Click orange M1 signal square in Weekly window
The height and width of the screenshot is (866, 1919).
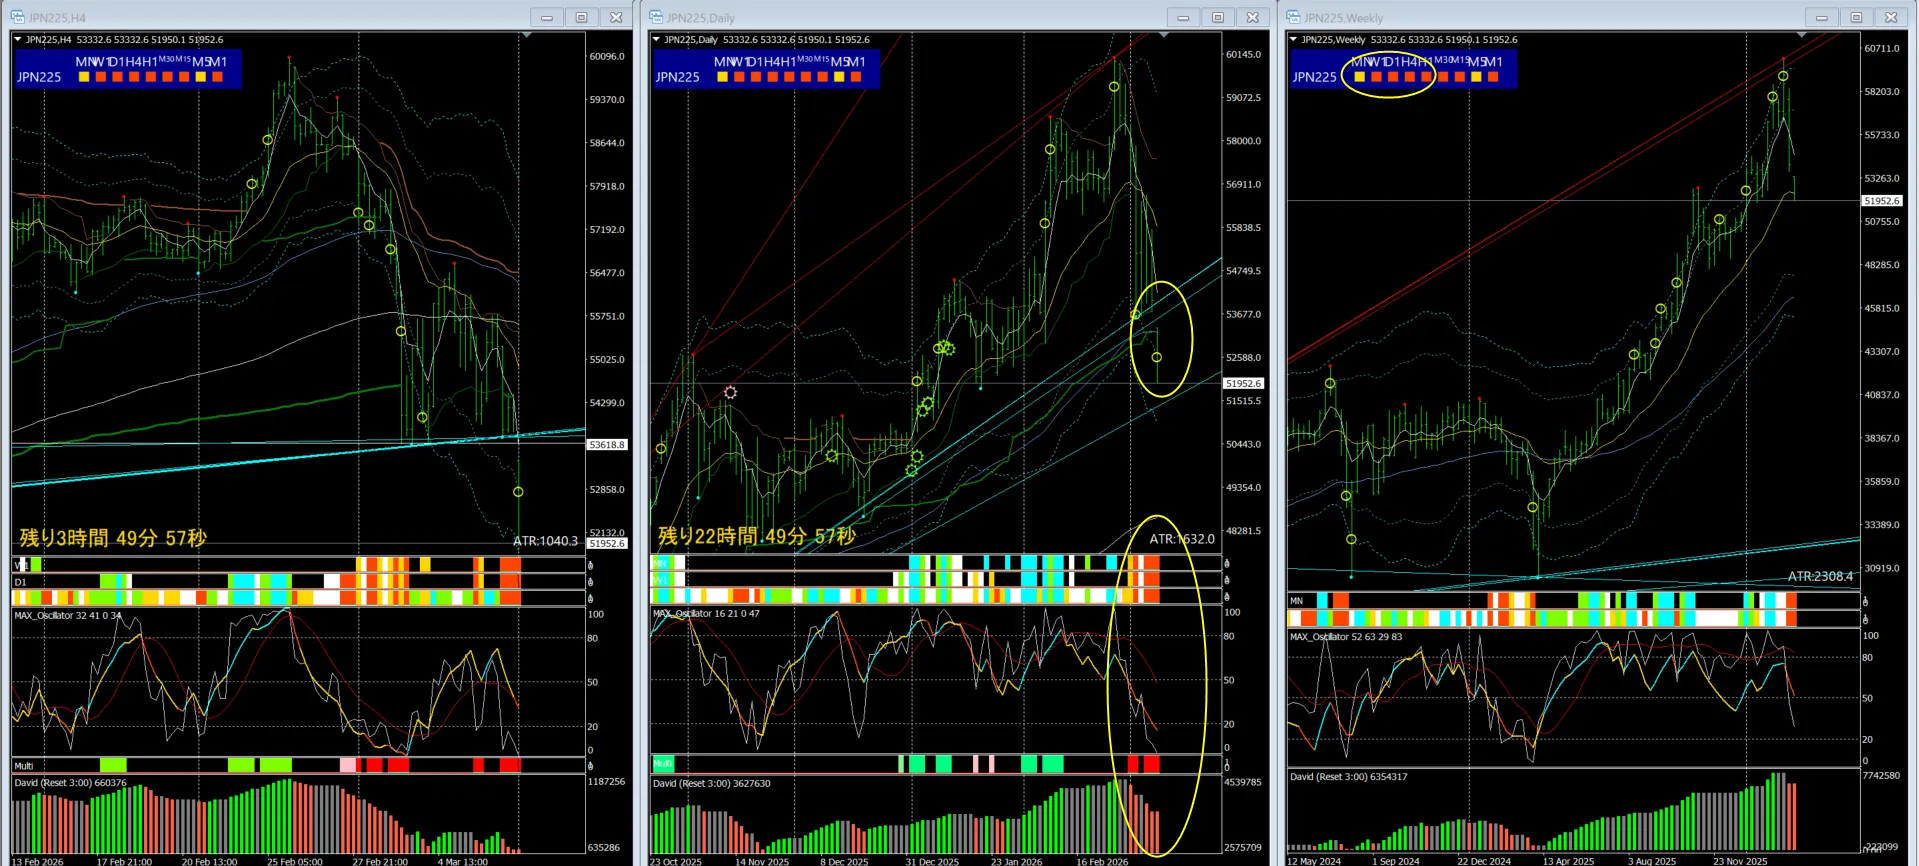pos(1493,77)
